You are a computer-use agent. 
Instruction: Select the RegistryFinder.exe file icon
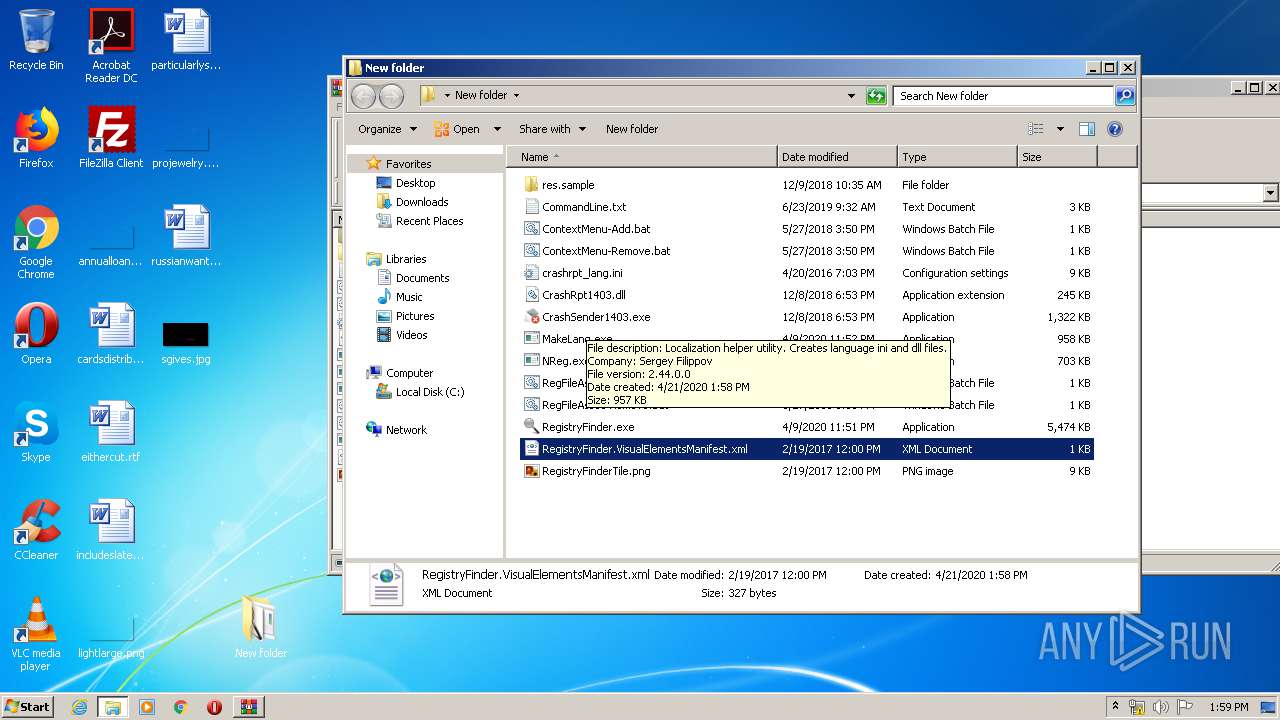pos(532,427)
